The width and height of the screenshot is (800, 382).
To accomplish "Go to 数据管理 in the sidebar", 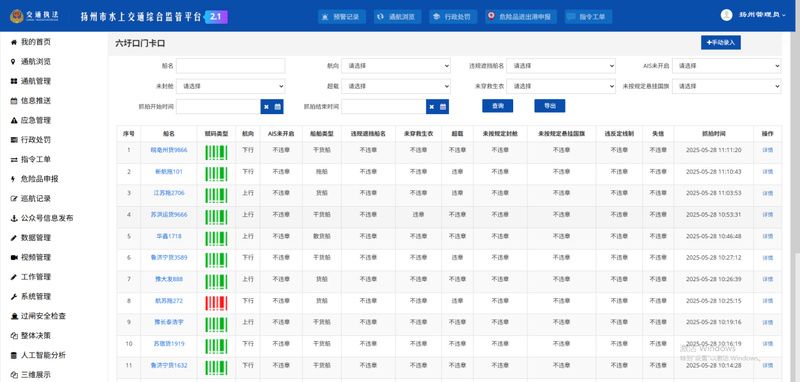I will pos(36,238).
